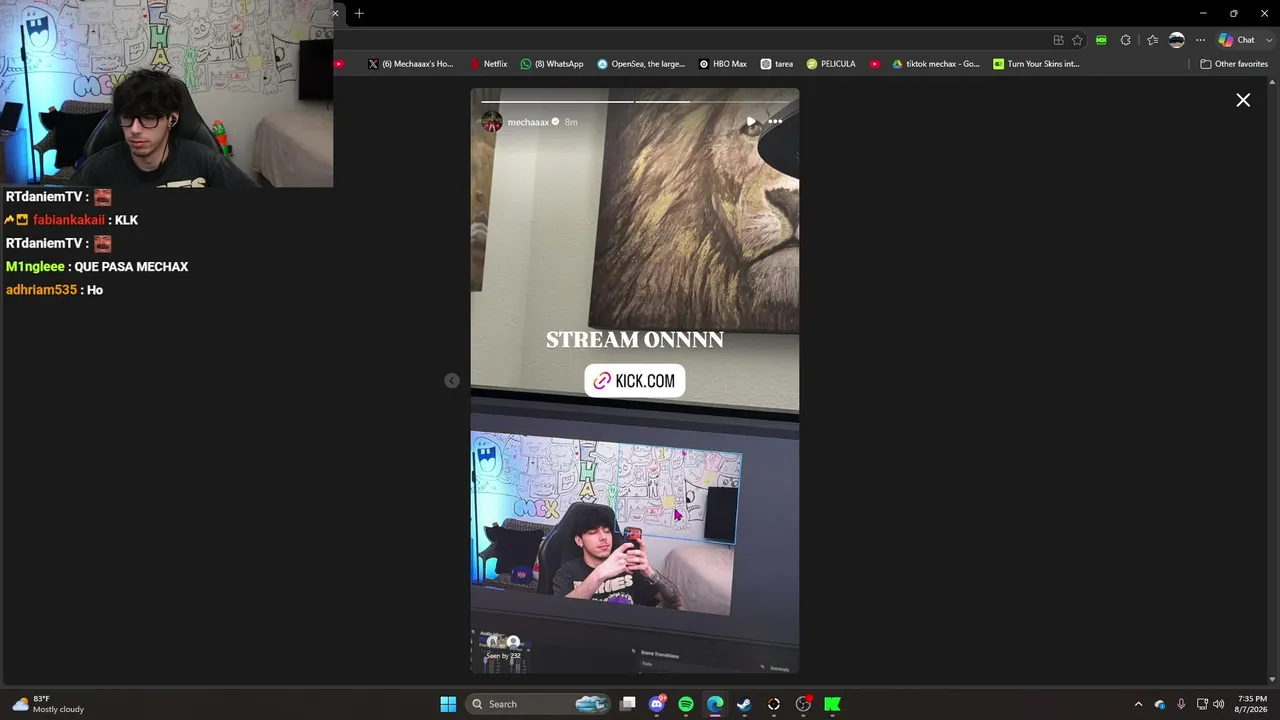Open the volume speaker tray icon

[x=1218, y=704]
